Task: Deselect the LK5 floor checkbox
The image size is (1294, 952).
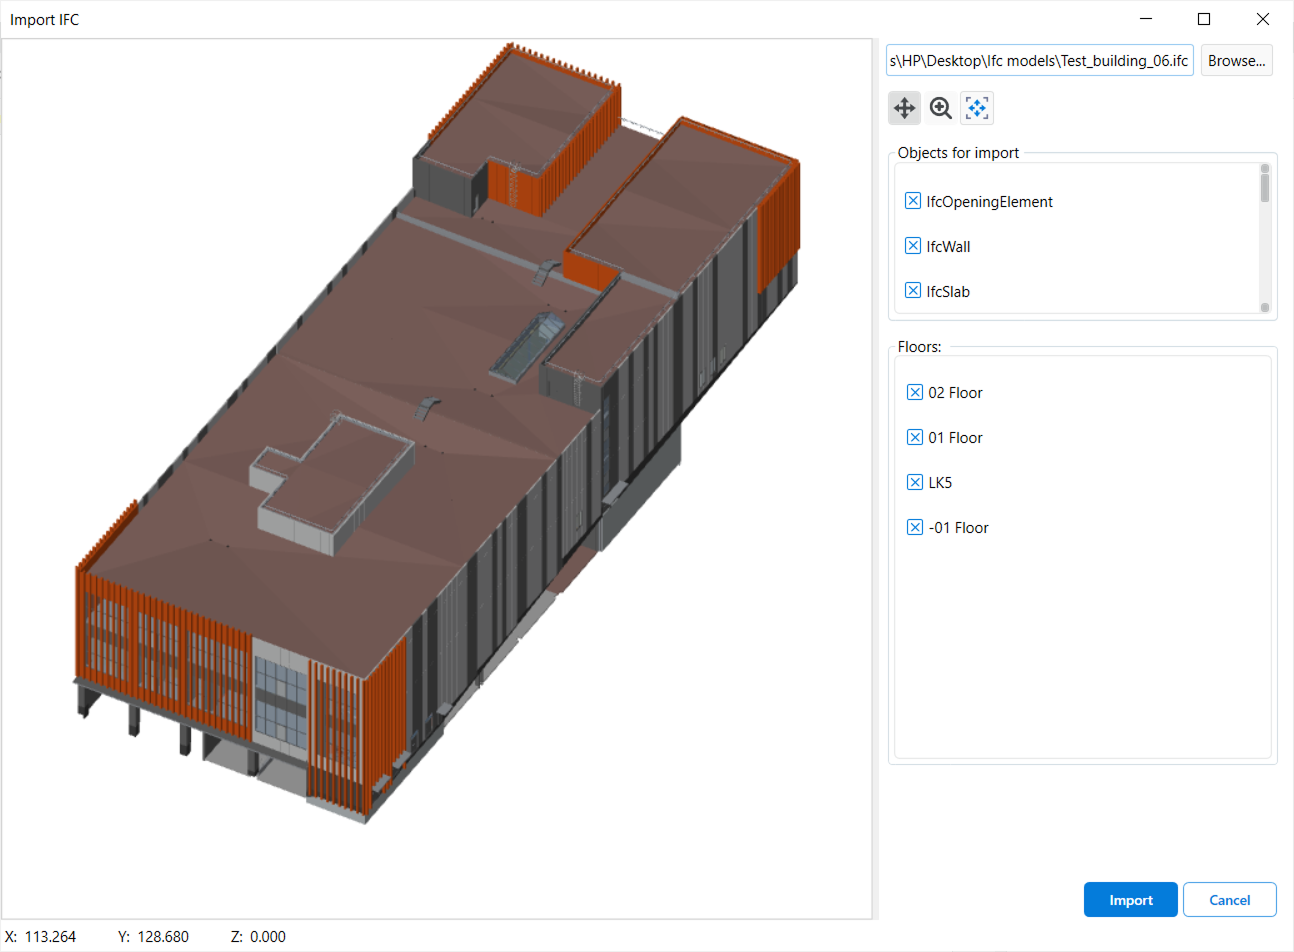Action: (915, 482)
